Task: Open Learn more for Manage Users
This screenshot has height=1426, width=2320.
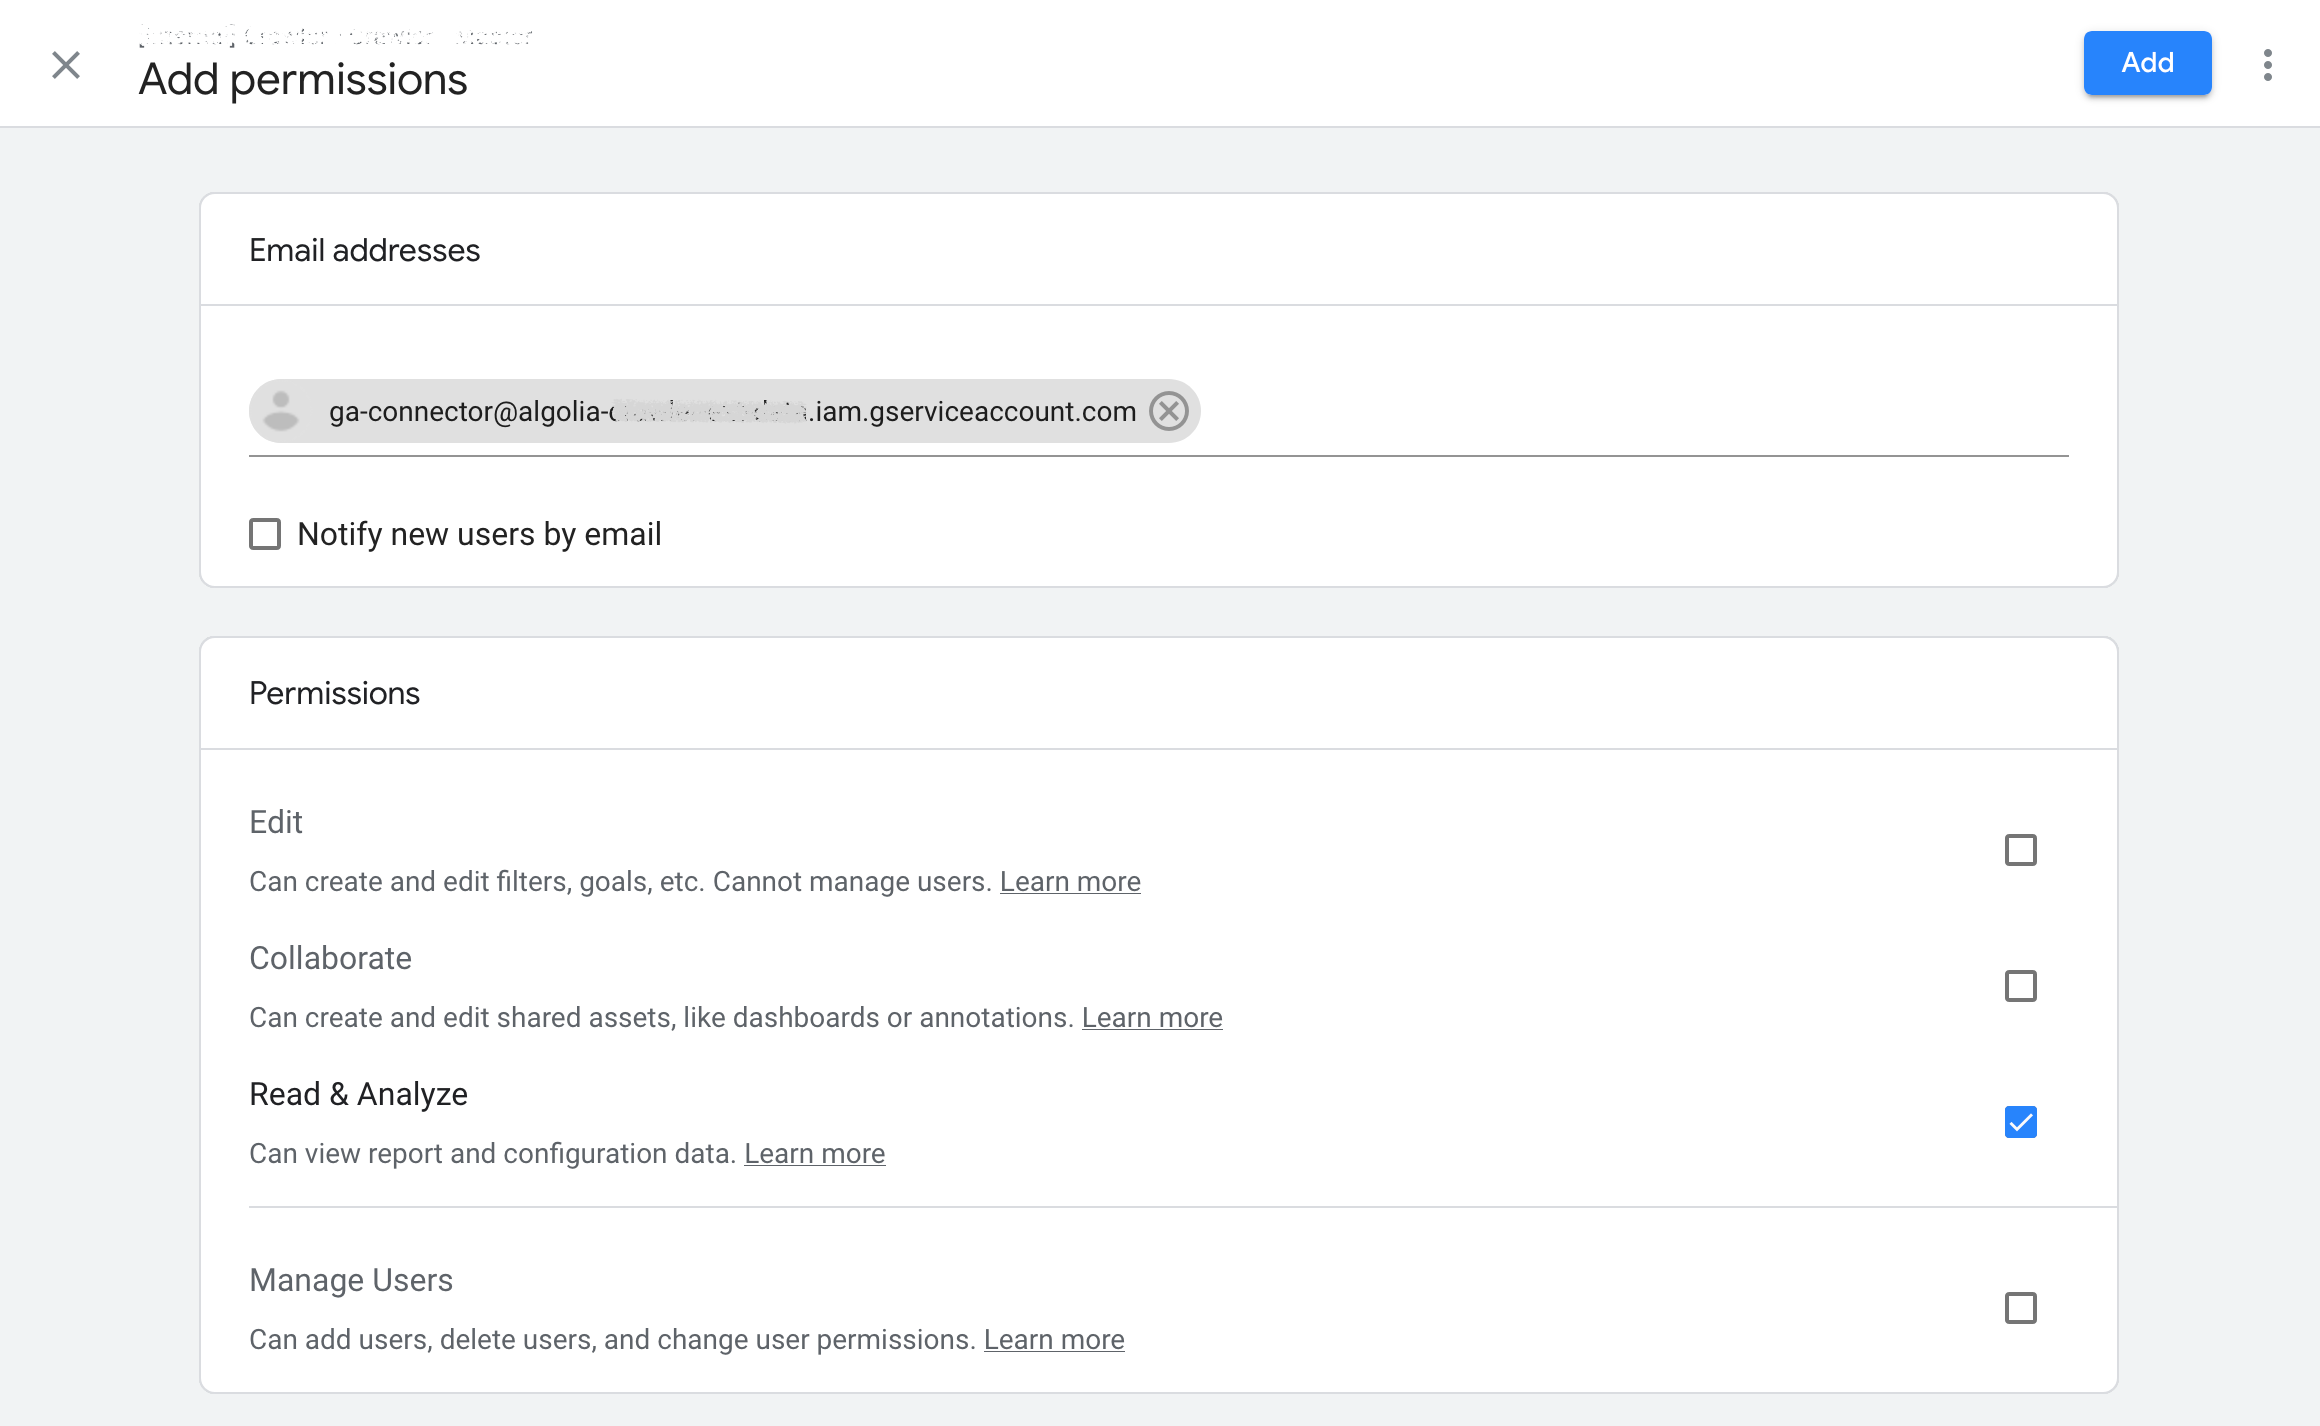Action: point(1054,1339)
